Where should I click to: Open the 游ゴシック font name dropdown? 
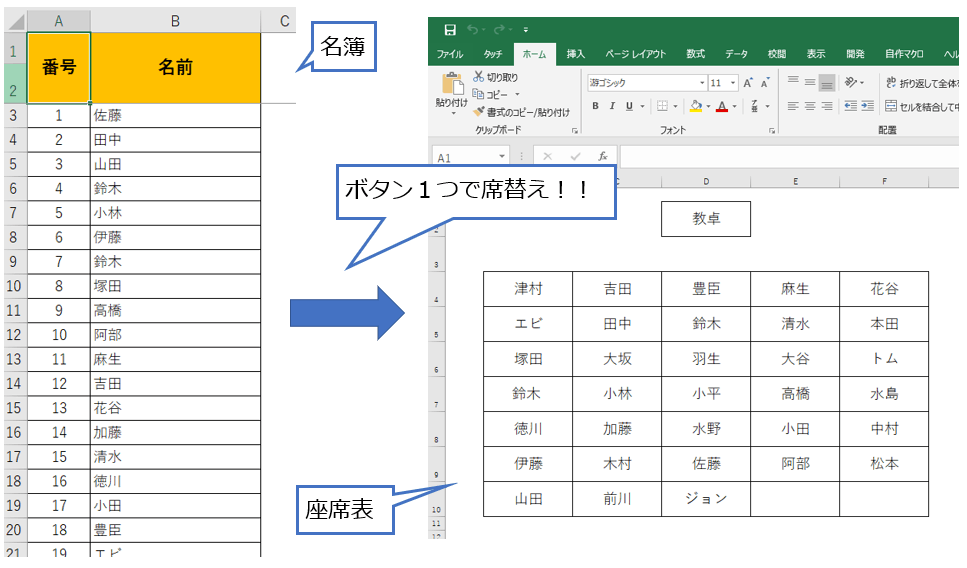click(702, 83)
